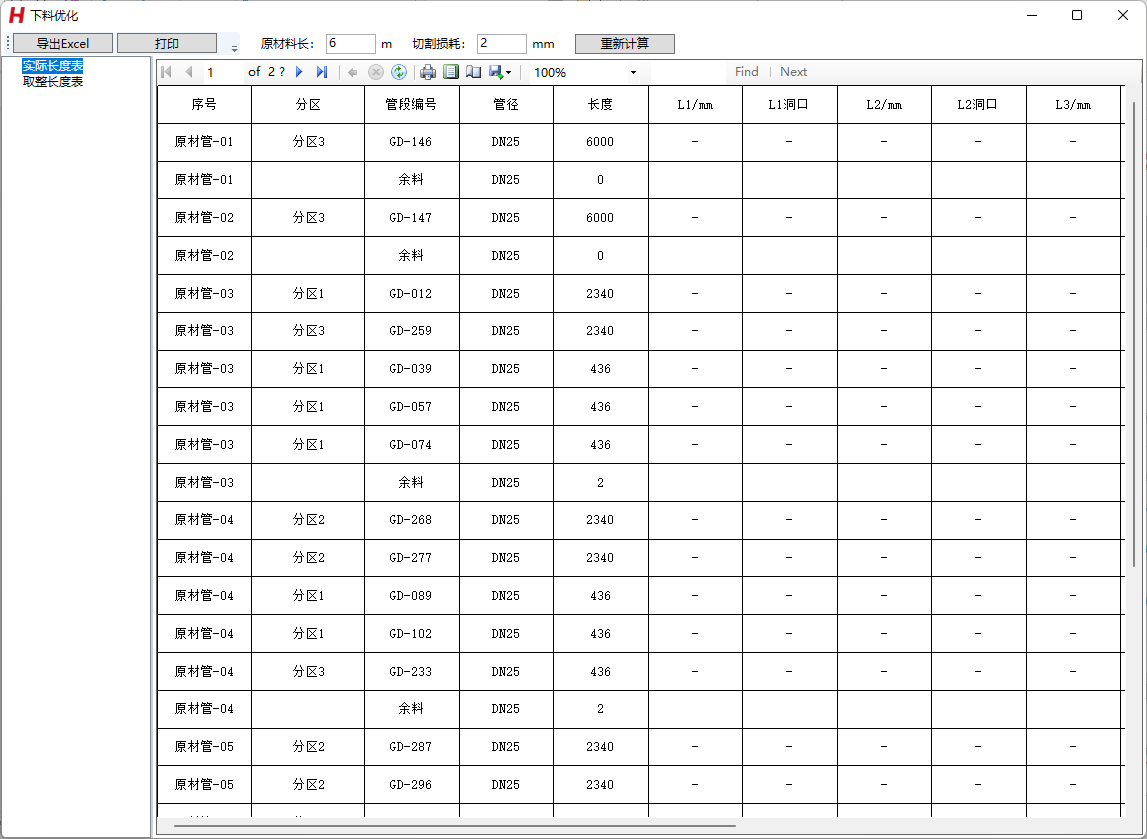
Task: Click the refresh report icon
Action: point(399,72)
